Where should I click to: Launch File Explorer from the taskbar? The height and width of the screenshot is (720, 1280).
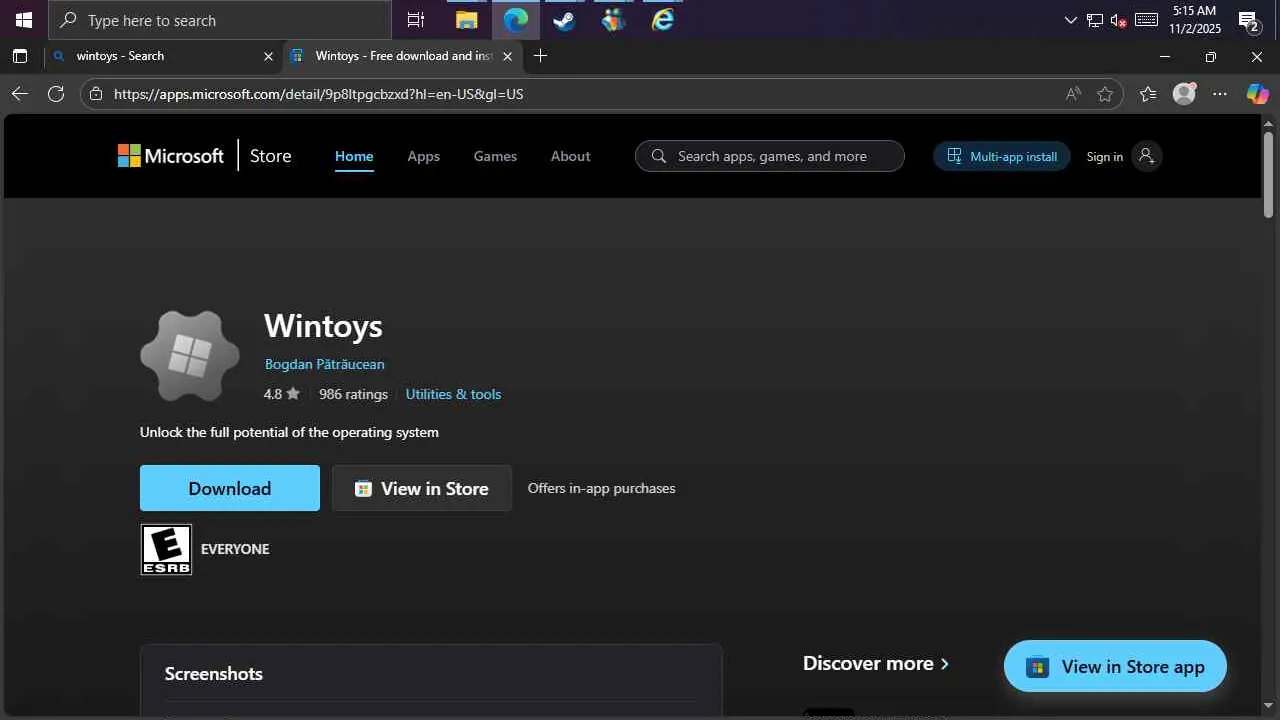[466, 20]
